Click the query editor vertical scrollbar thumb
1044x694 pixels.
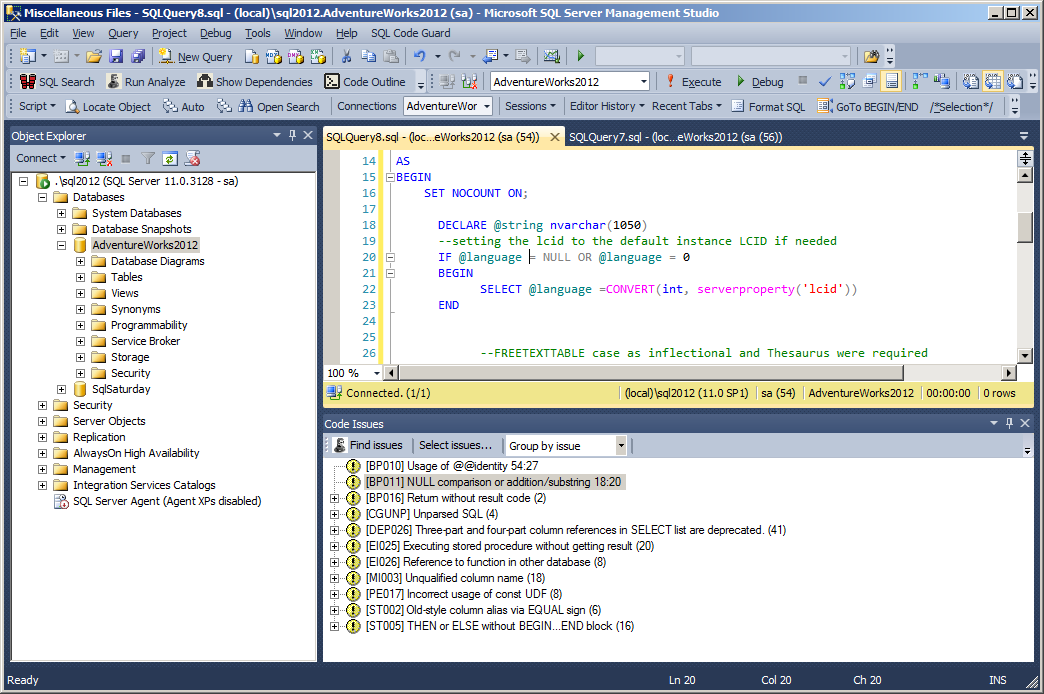(1024, 227)
